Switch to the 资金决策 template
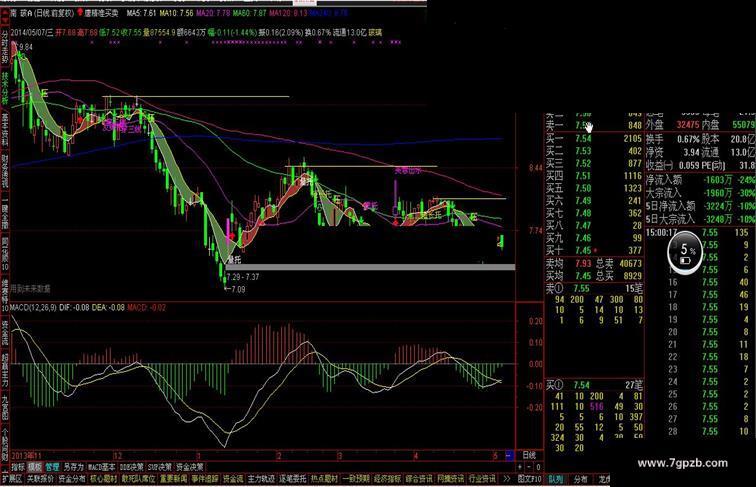Viewport: 756px width, 487px height. coord(189,467)
